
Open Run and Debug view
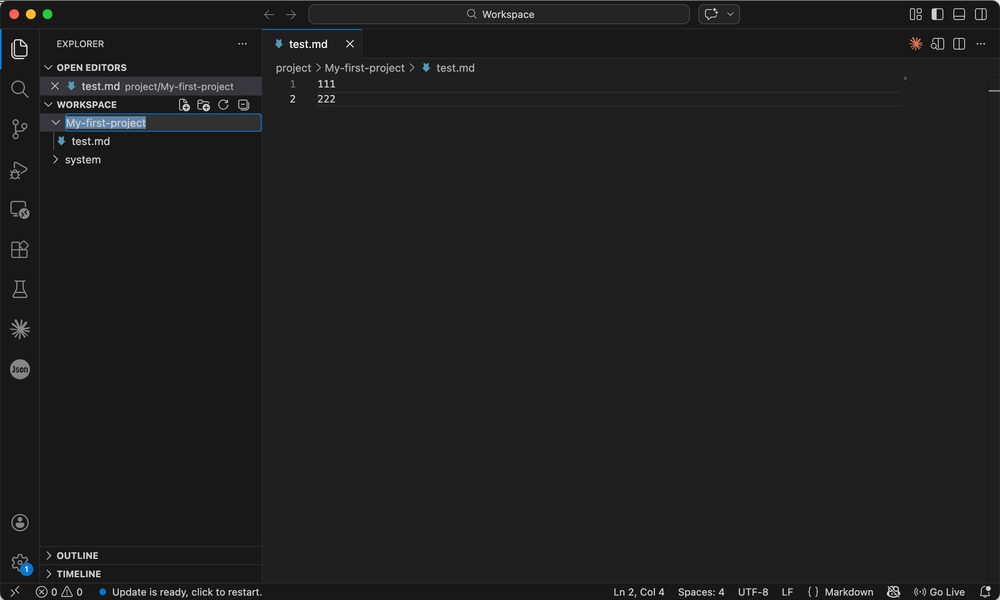coord(19,169)
